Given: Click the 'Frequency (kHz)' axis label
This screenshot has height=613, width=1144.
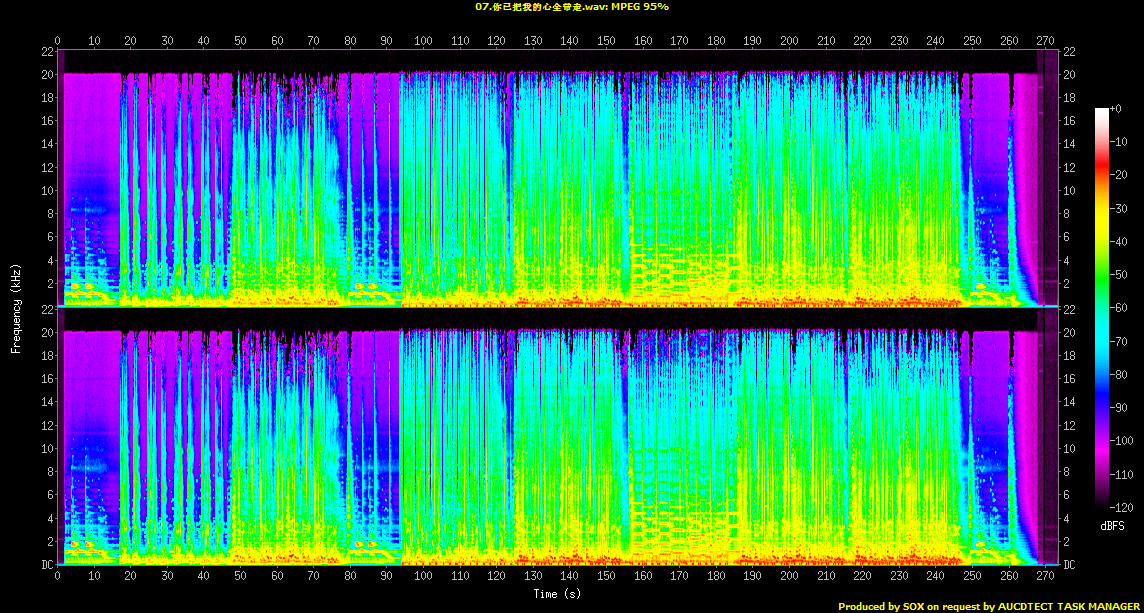Looking at the screenshot, I should click(15, 307).
